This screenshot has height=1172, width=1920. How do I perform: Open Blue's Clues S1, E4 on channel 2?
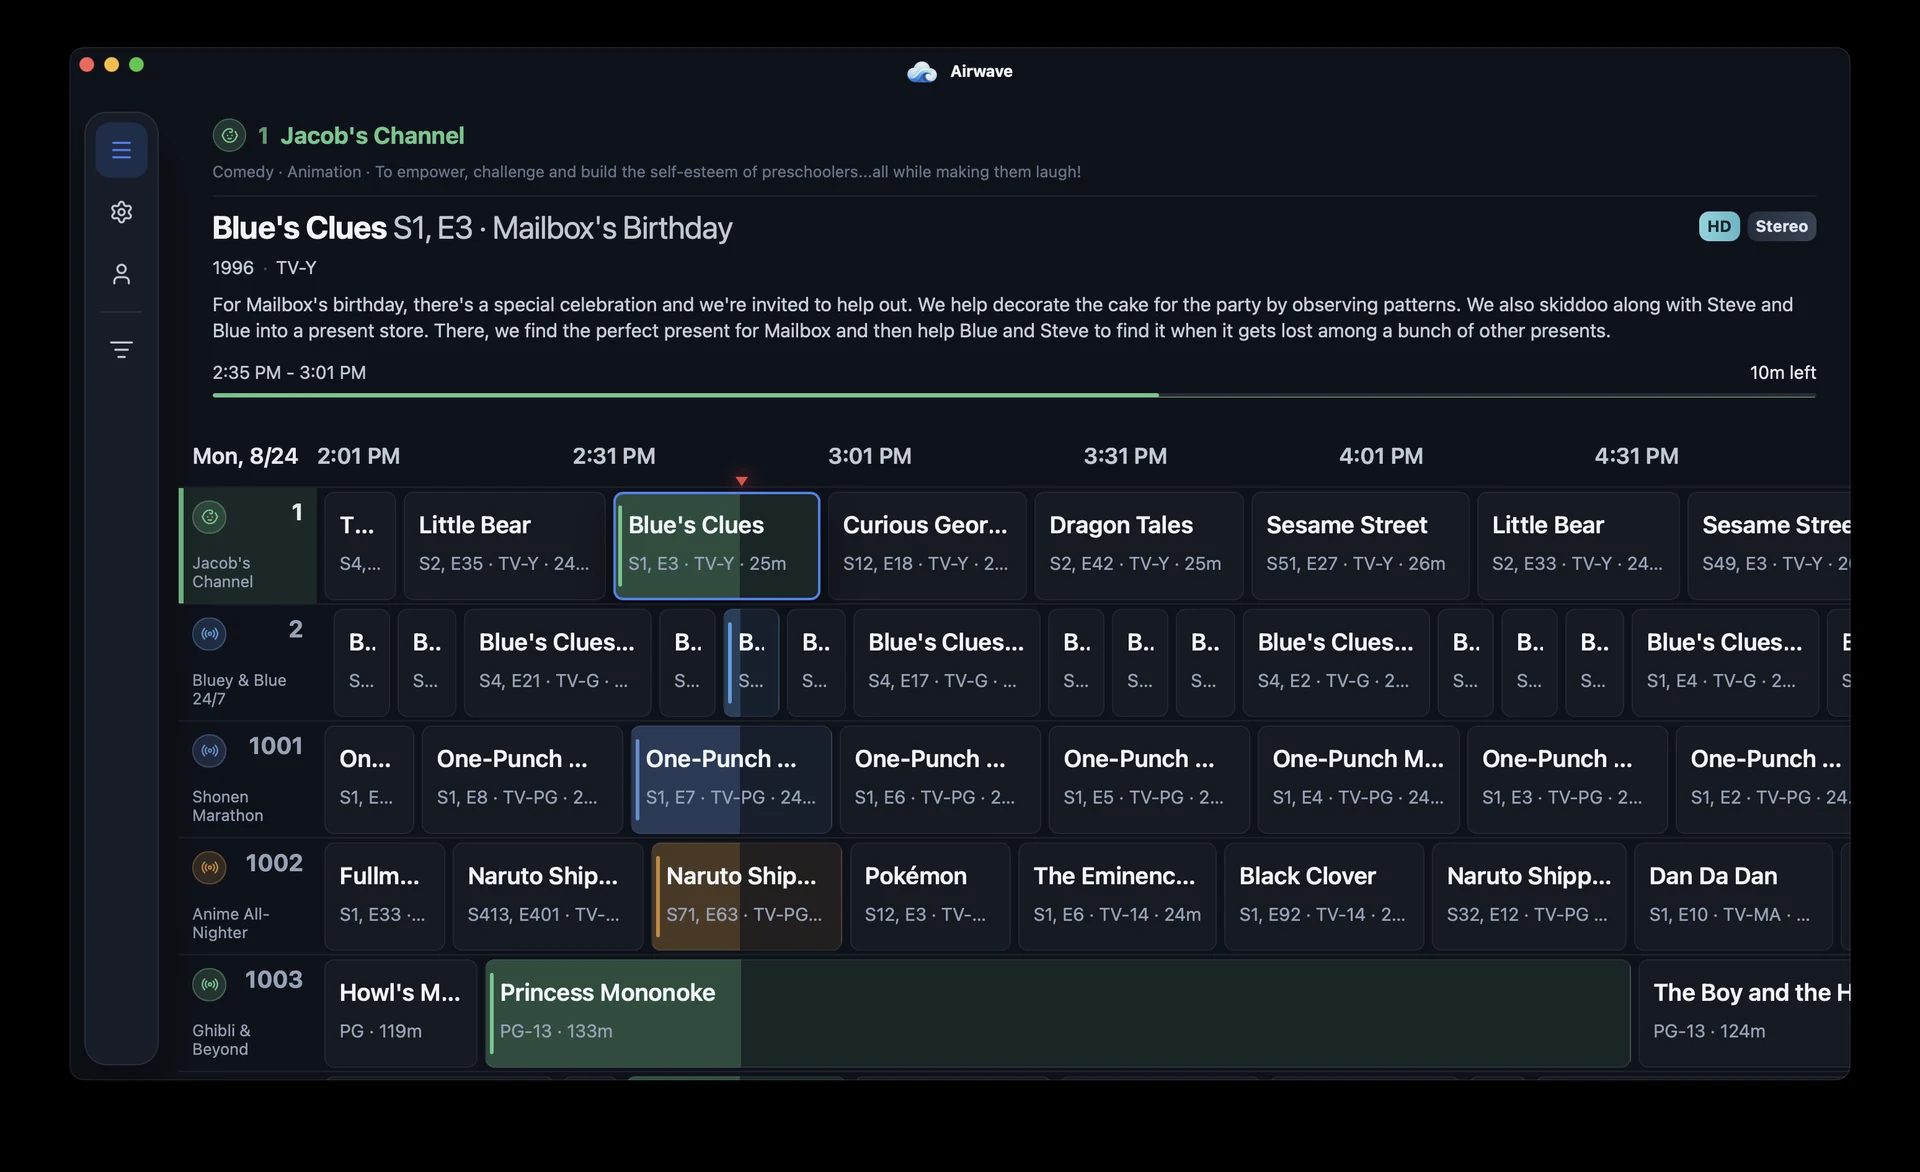tap(1725, 663)
